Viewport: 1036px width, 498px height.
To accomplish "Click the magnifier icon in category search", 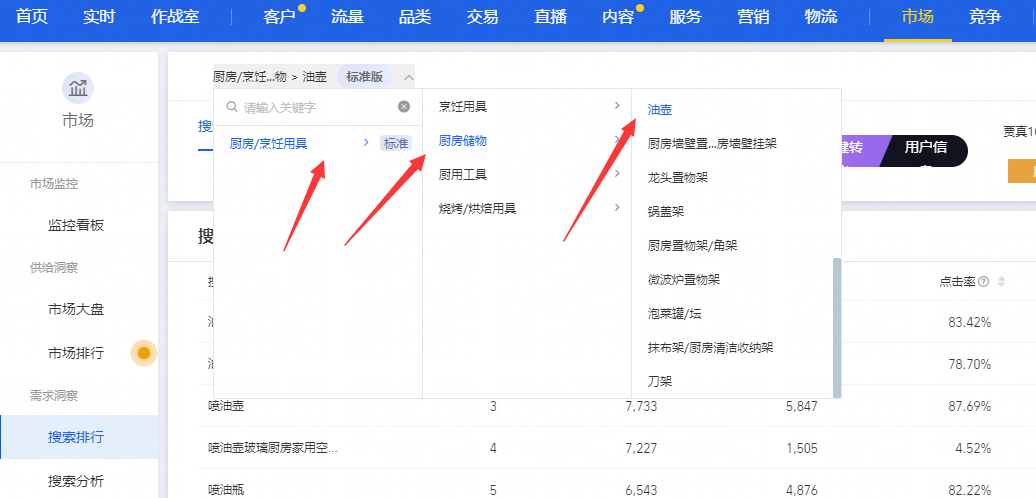I will [231, 107].
